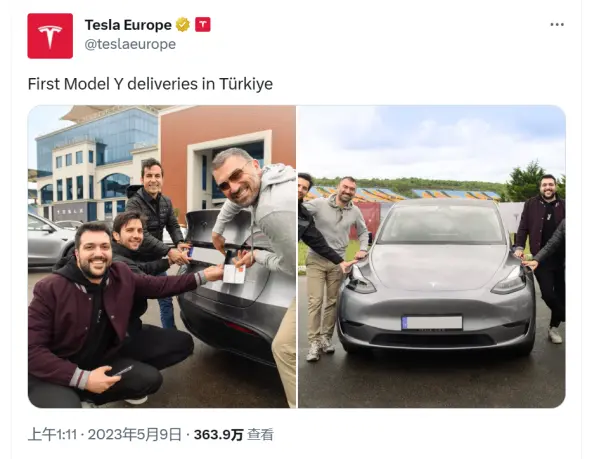Click the Tesla Europe display name
This screenshot has width=599, height=459.
[128, 25]
